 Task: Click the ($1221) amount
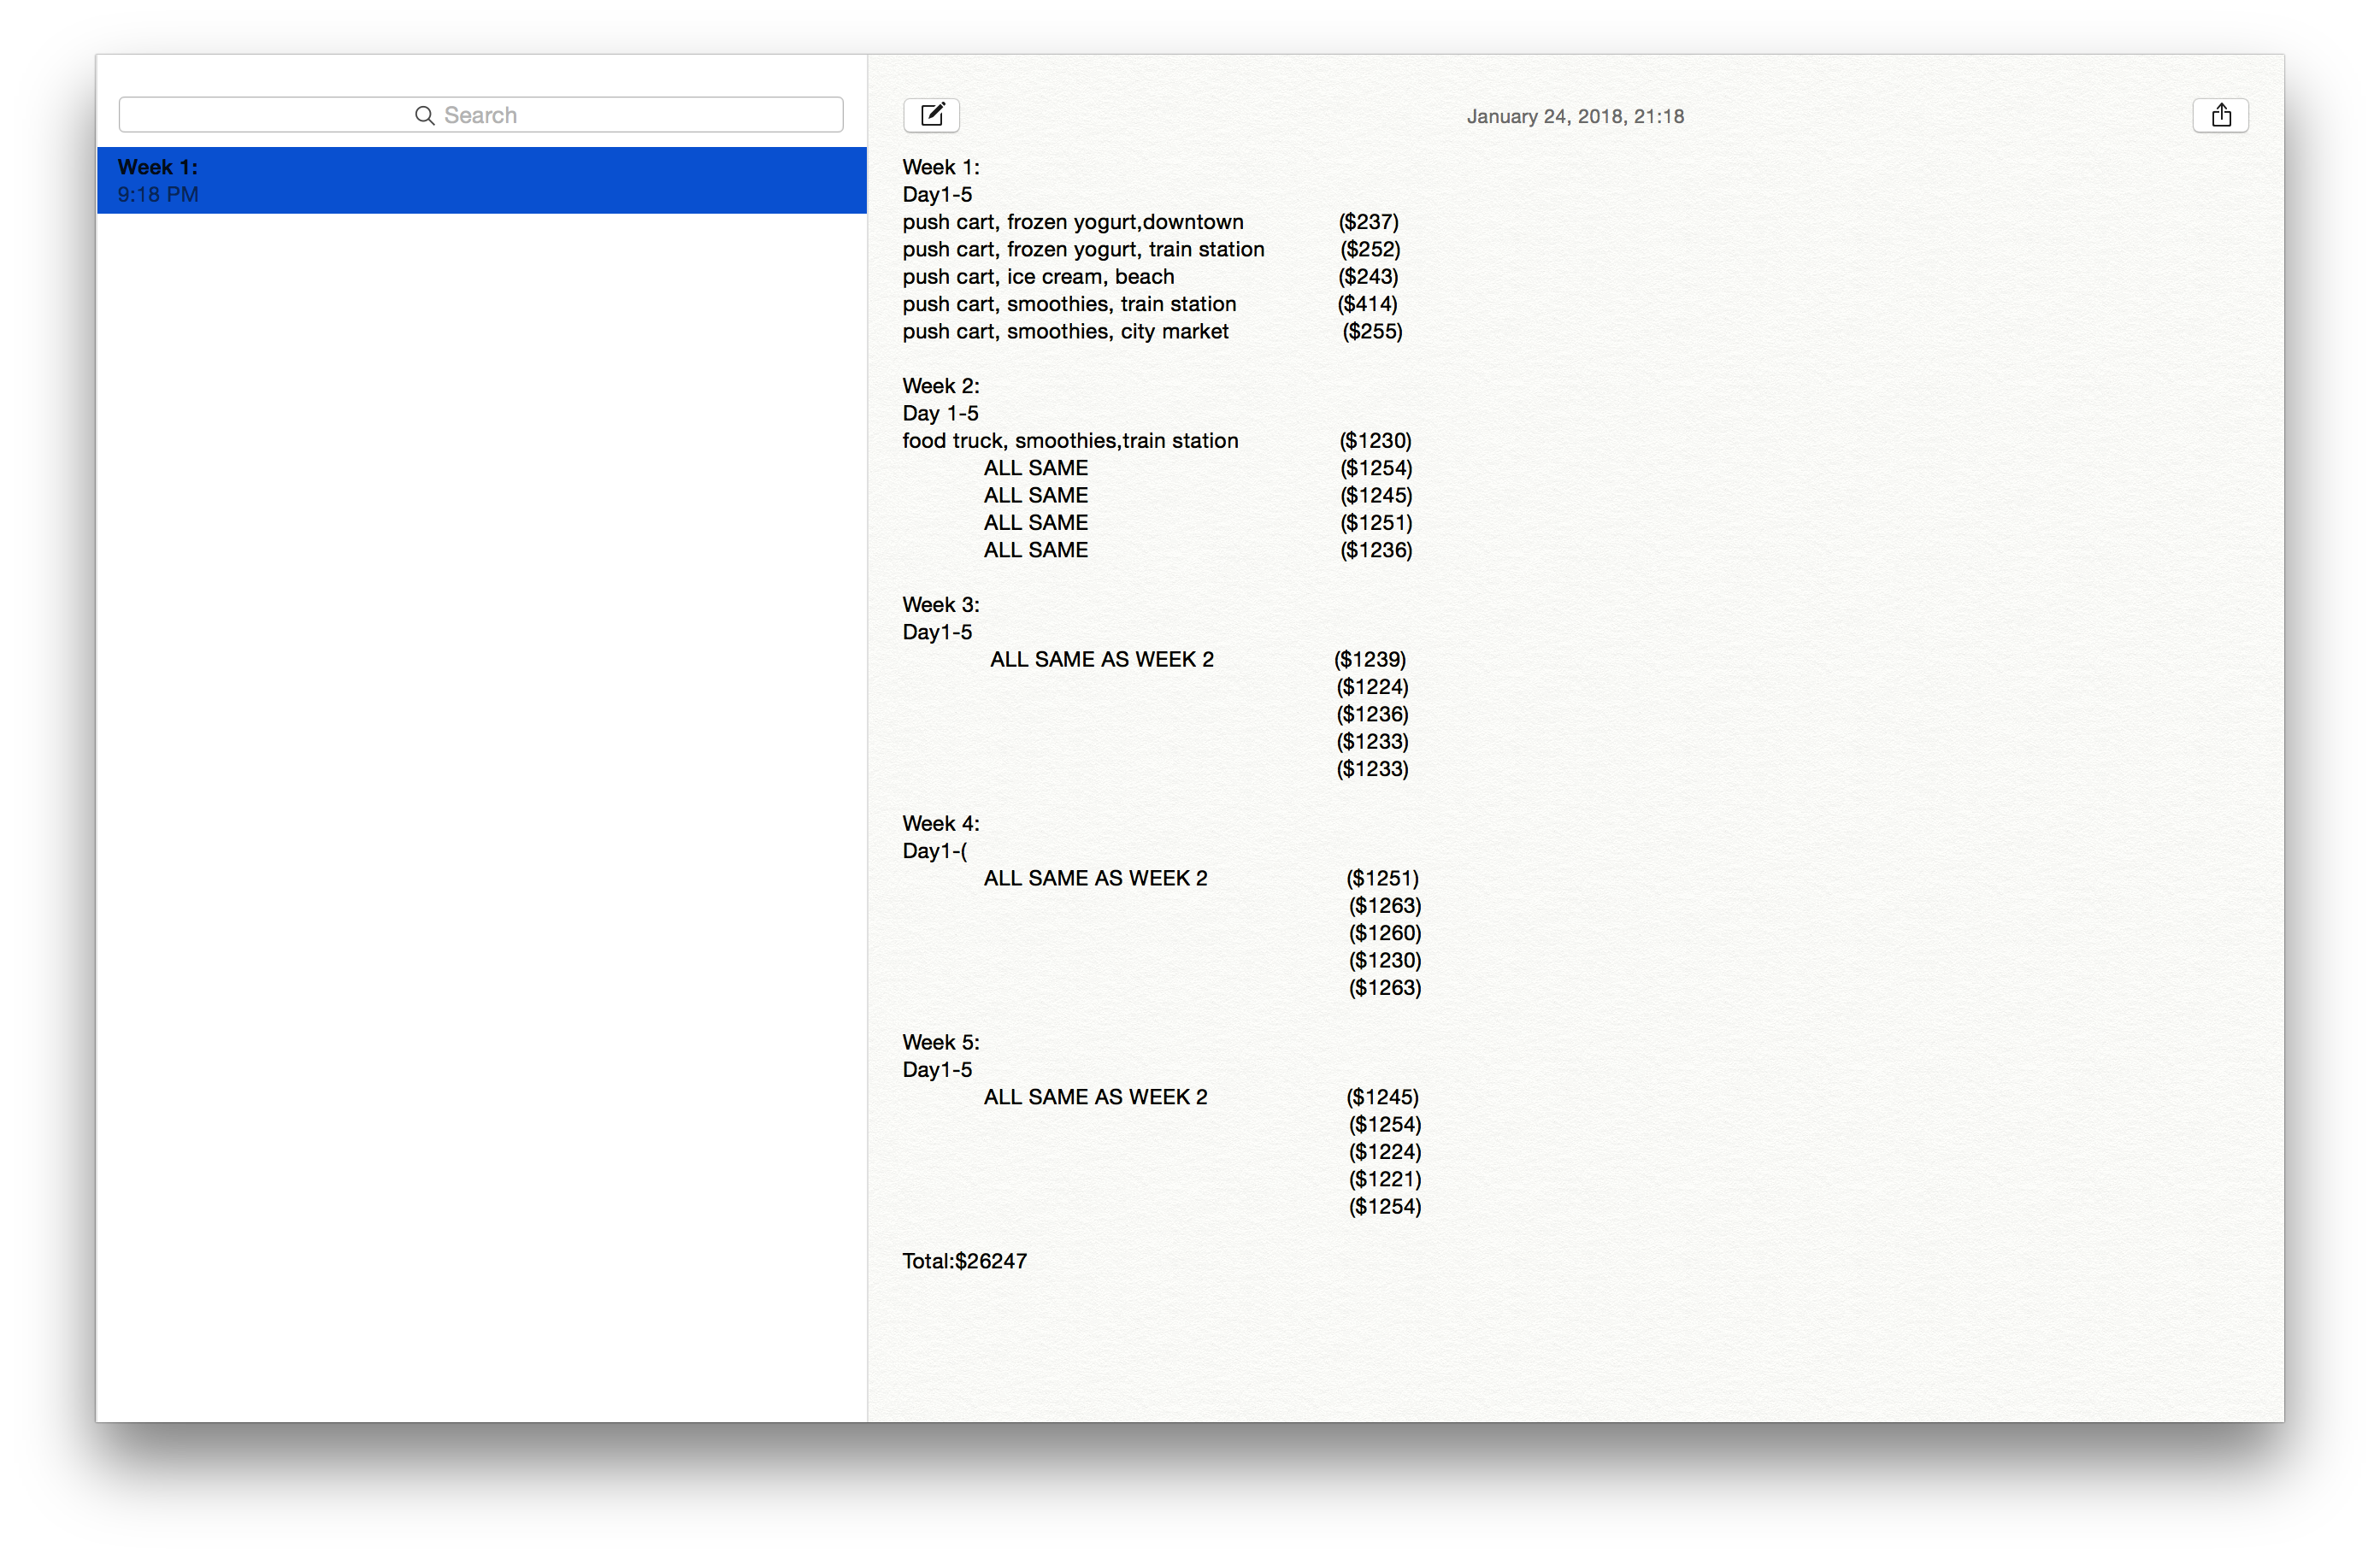pos(1385,1179)
